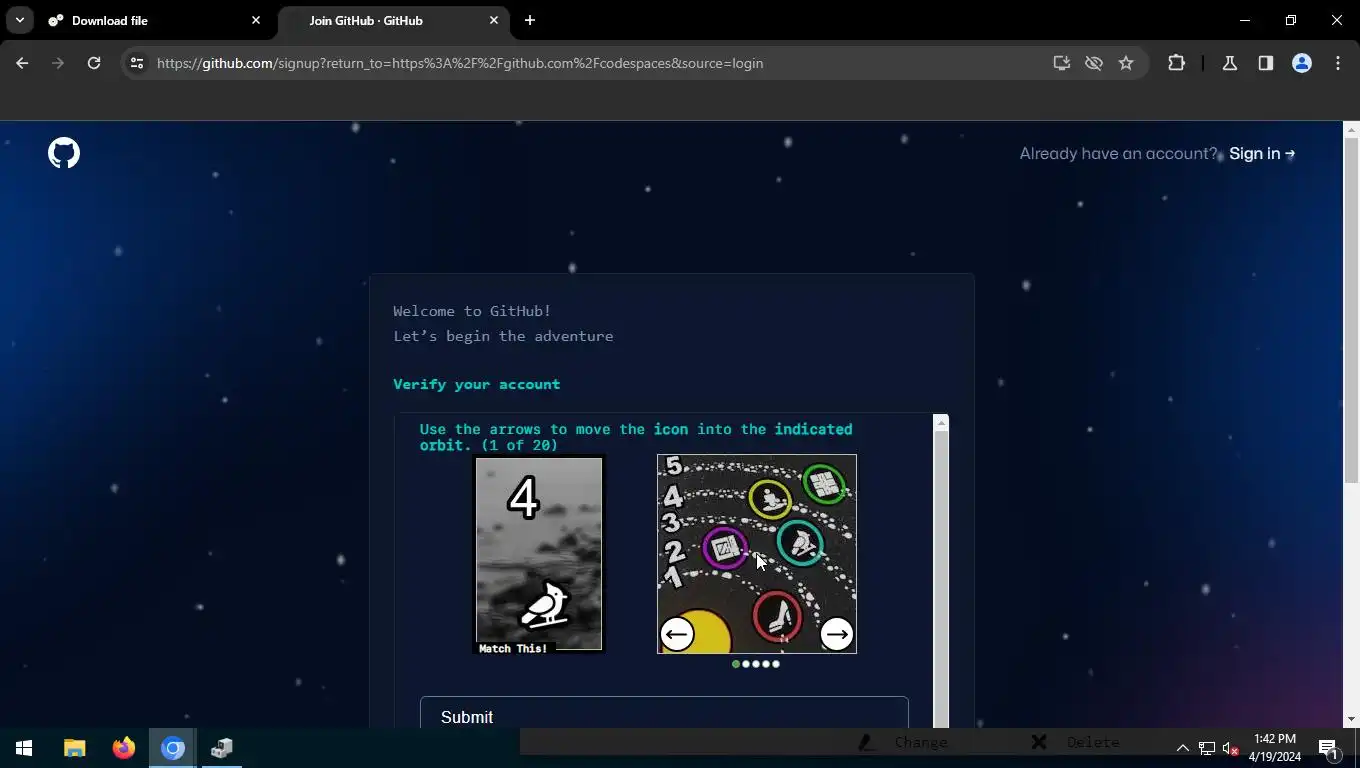Open the network tray icon
This screenshot has width=1360, height=768.
pyautogui.click(x=1207, y=748)
